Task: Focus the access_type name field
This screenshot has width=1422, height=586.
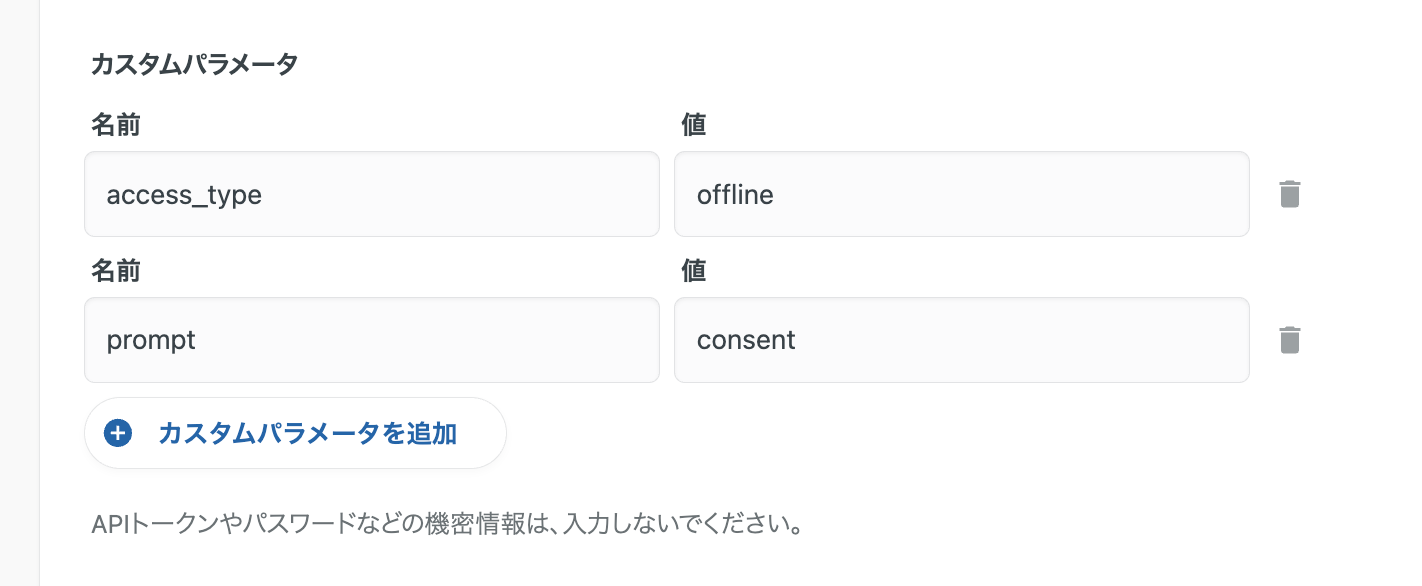Action: 371,194
